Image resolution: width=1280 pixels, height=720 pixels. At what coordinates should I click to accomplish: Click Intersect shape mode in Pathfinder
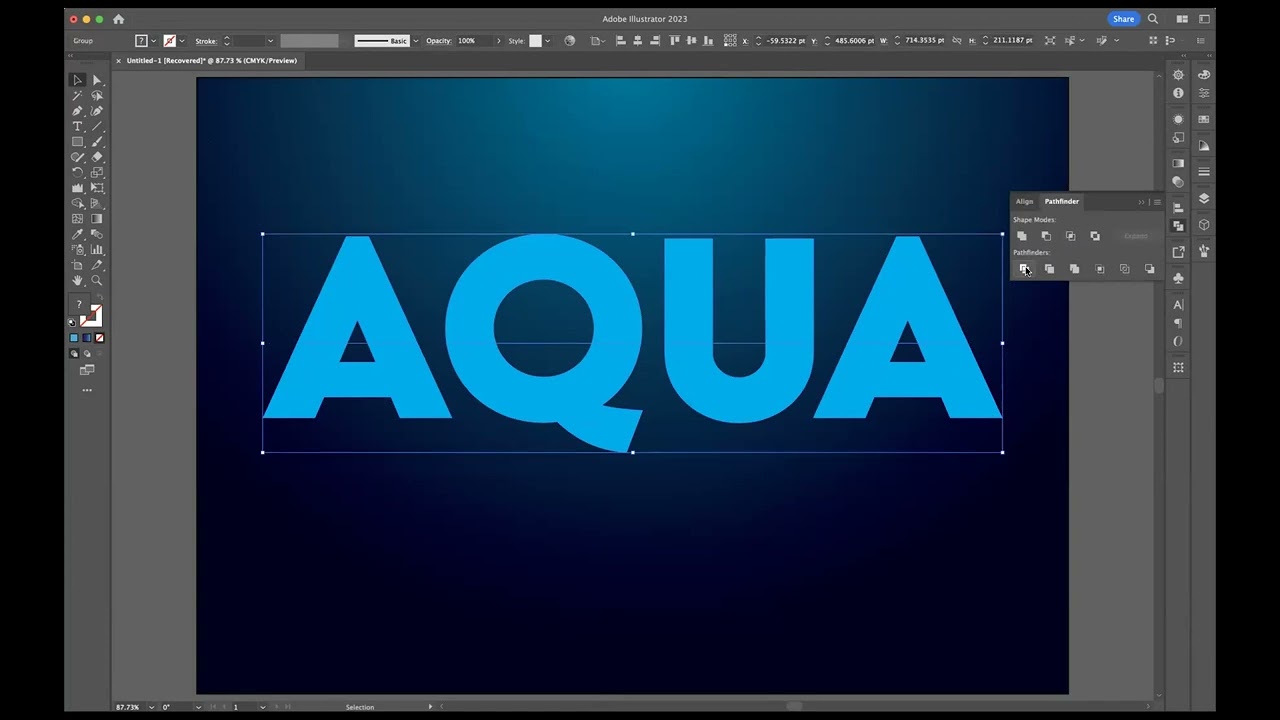click(1070, 236)
